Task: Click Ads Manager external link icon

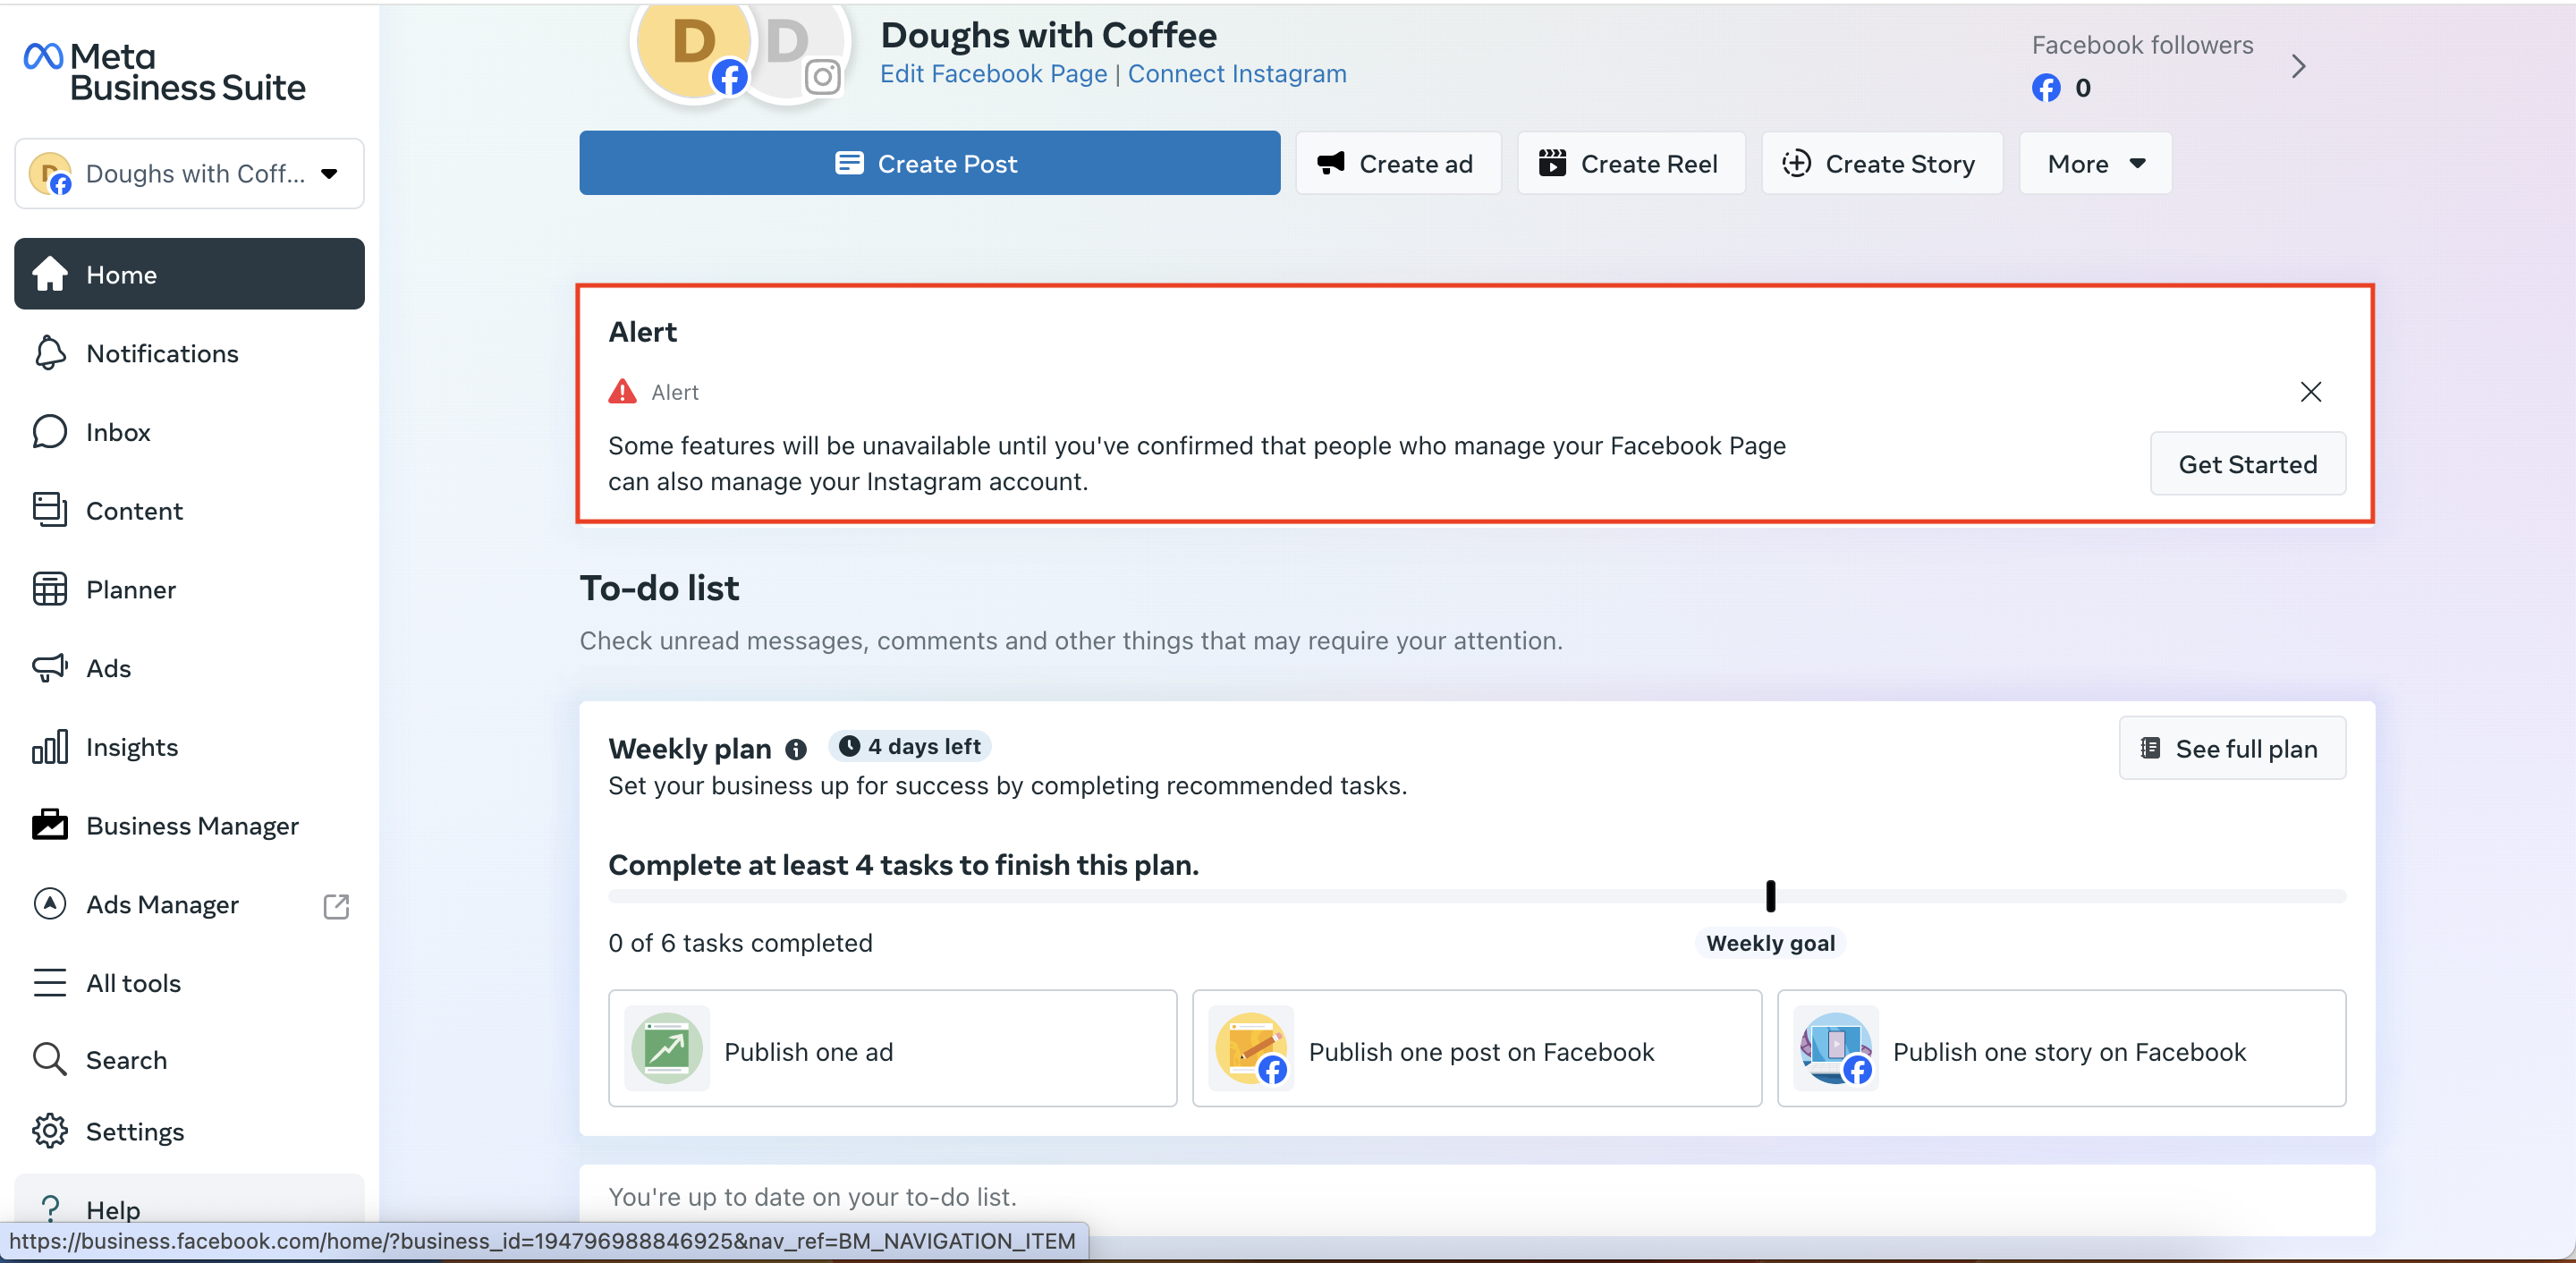Action: coord(336,905)
